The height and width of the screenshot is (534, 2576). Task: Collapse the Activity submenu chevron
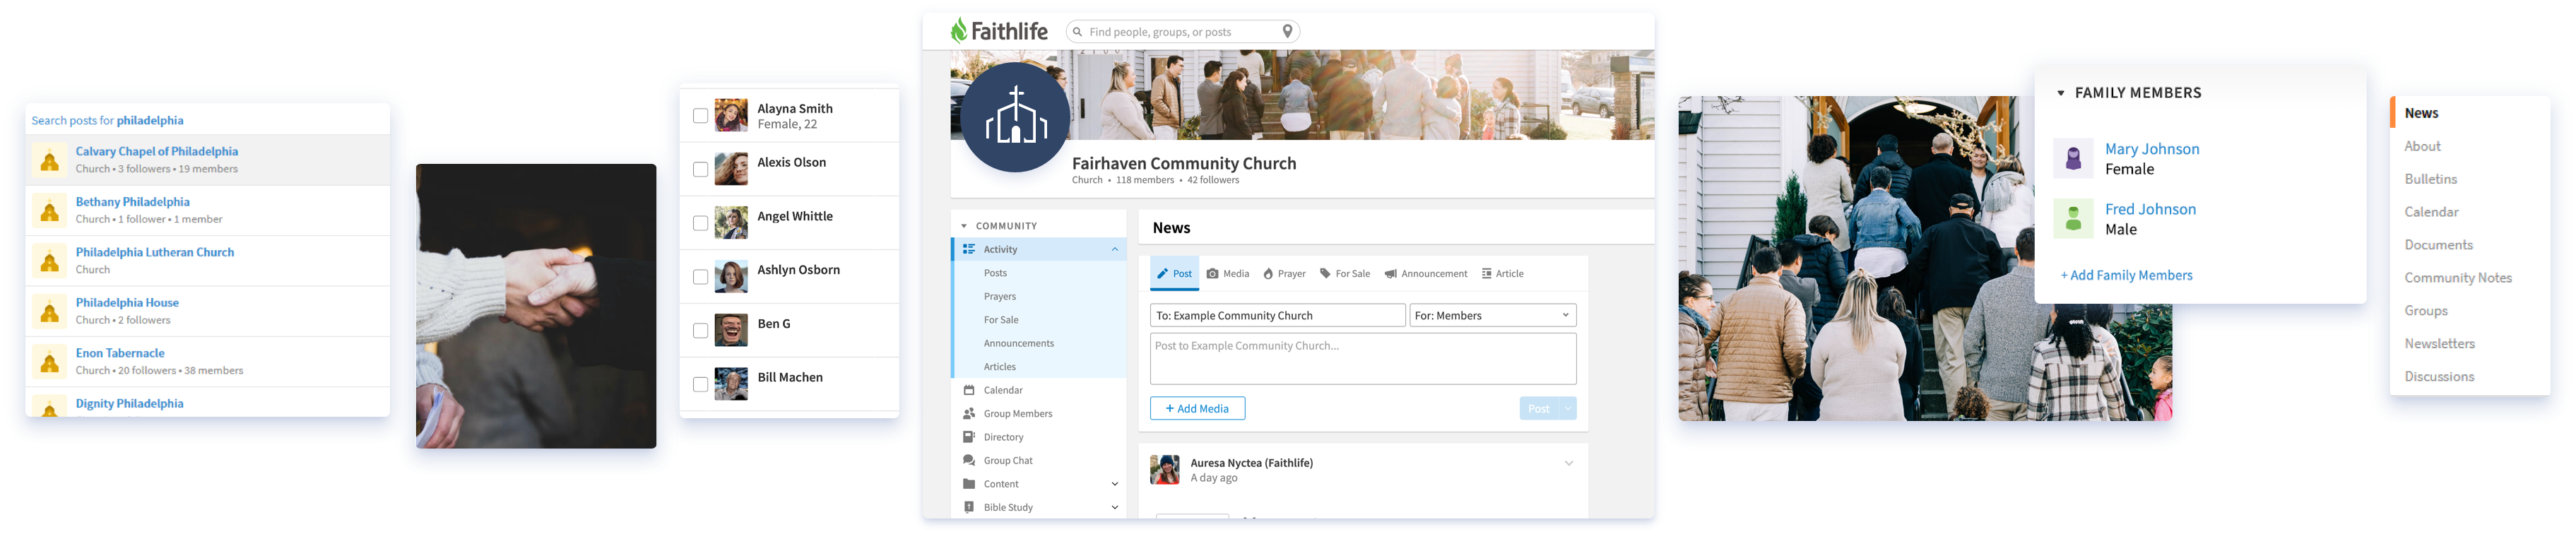1114,249
